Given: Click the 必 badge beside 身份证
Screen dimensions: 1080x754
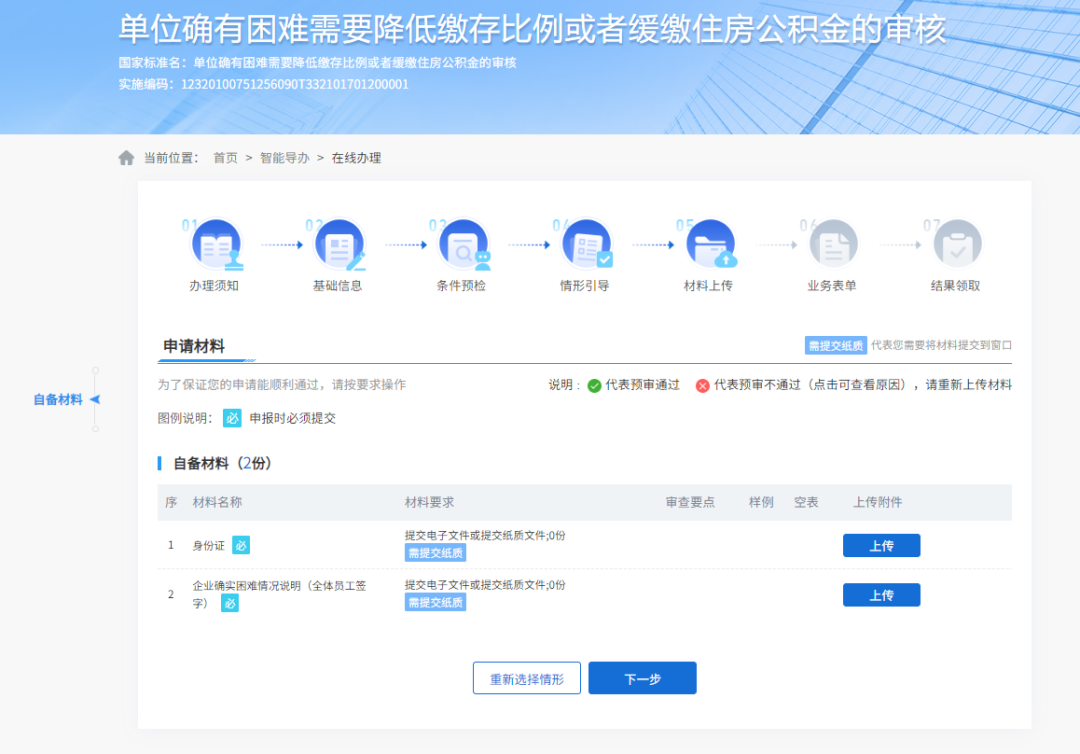Looking at the screenshot, I should pyautogui.click(x=241, y=545).
